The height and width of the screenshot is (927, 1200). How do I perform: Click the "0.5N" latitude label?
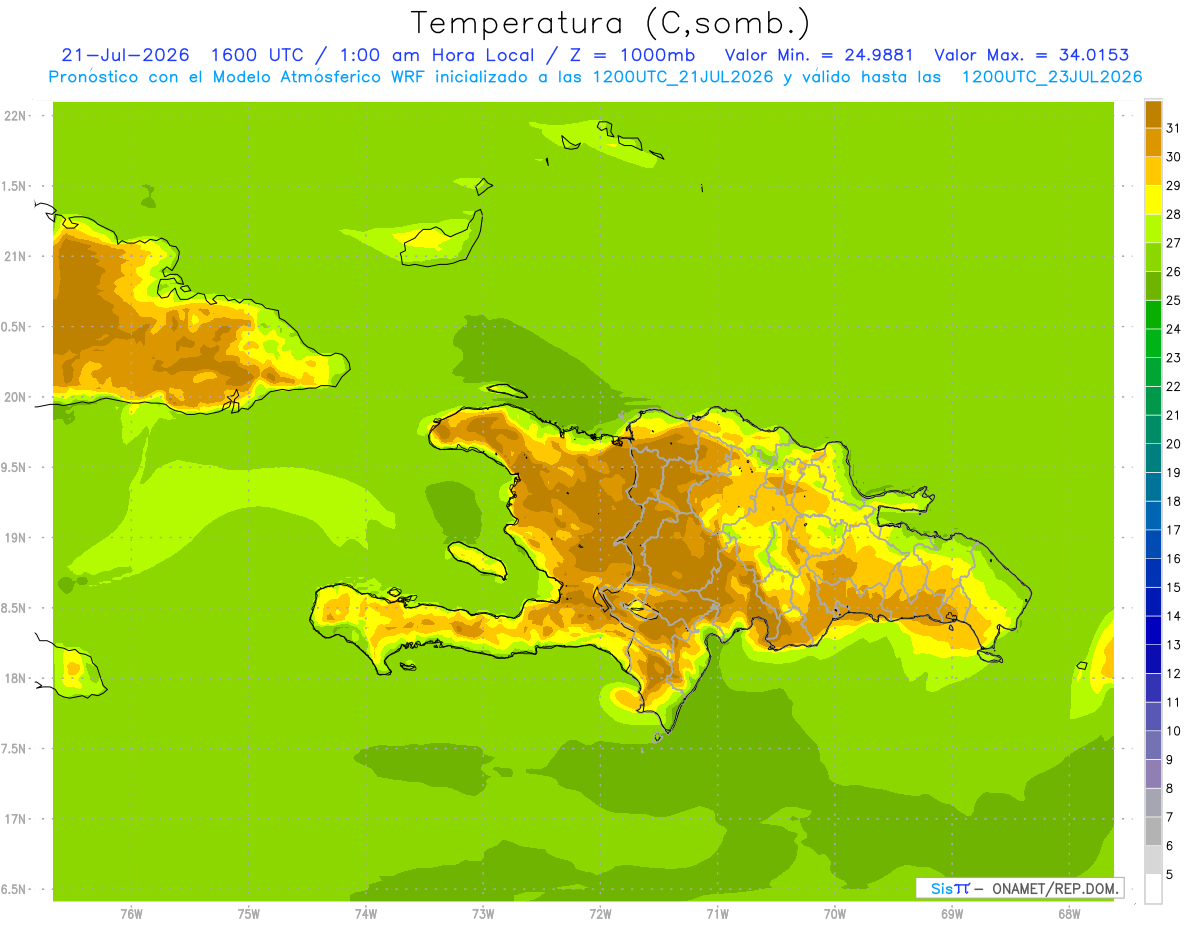click(14, 327)
